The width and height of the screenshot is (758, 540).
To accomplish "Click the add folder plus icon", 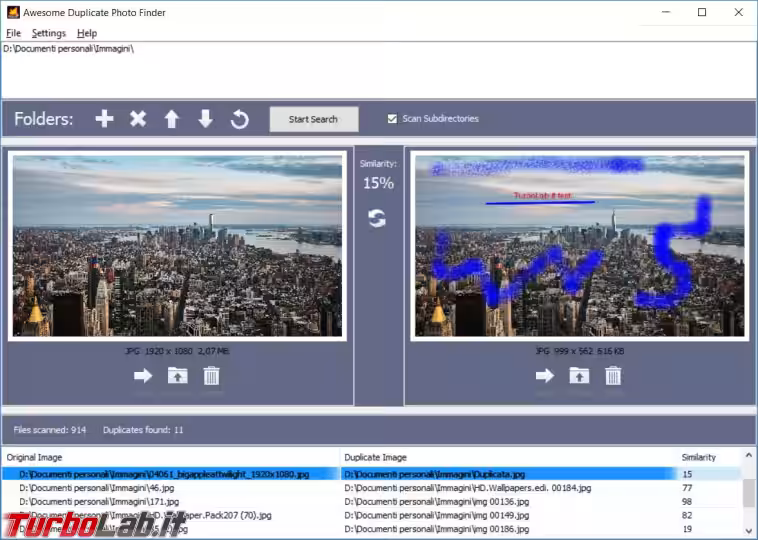I will 104,119.
